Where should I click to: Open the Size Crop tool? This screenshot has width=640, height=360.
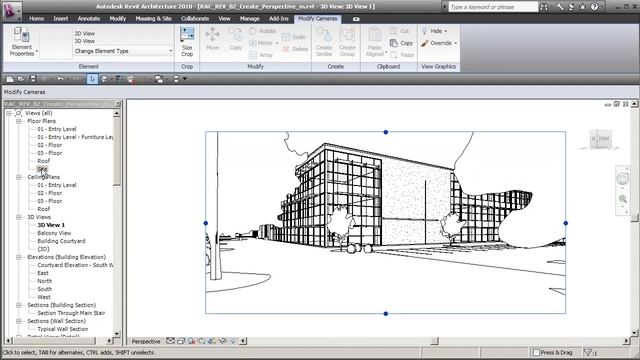187,42
